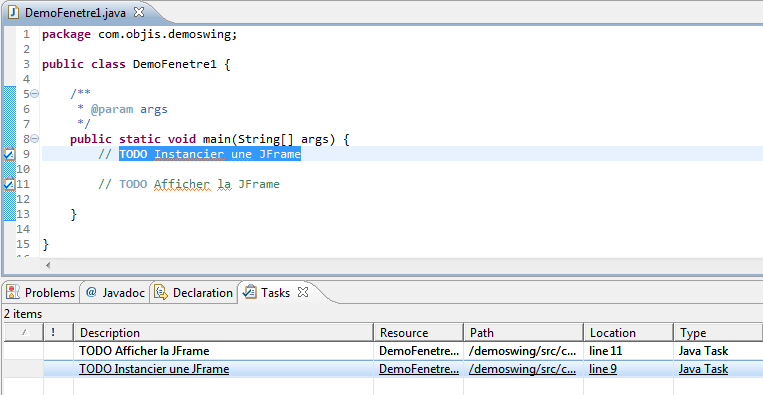Sort by the completion column header
This screenshot has width=763, height=395.
coord(24,333)
